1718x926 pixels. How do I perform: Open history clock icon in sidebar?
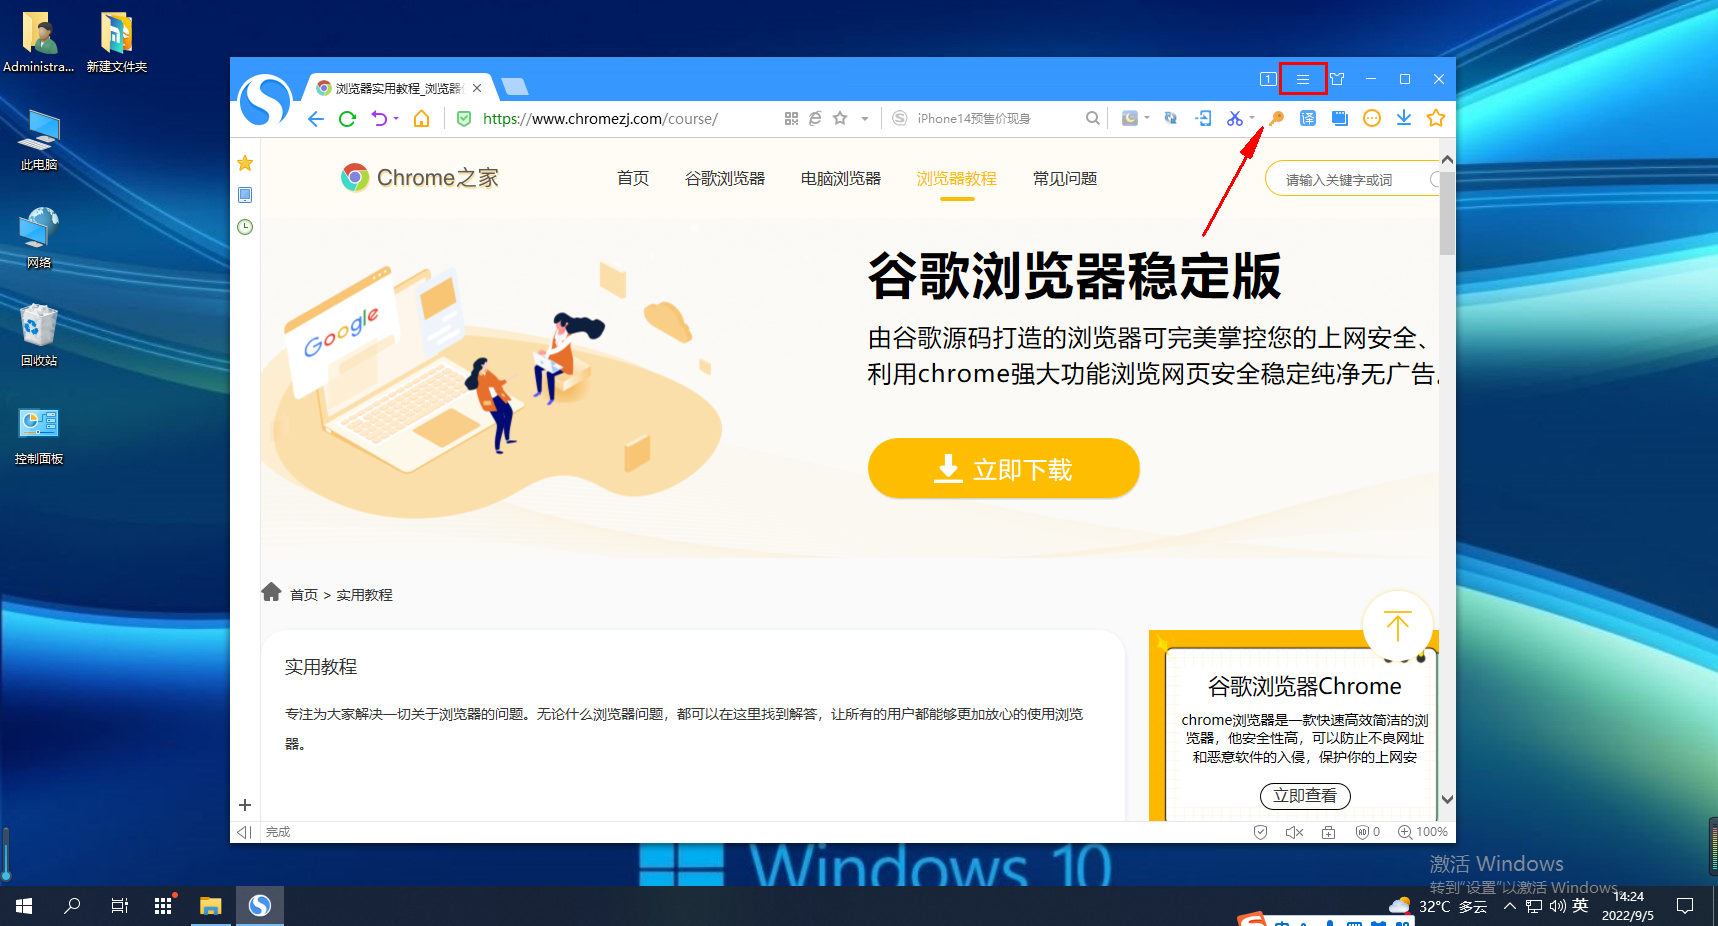(245, 227)
